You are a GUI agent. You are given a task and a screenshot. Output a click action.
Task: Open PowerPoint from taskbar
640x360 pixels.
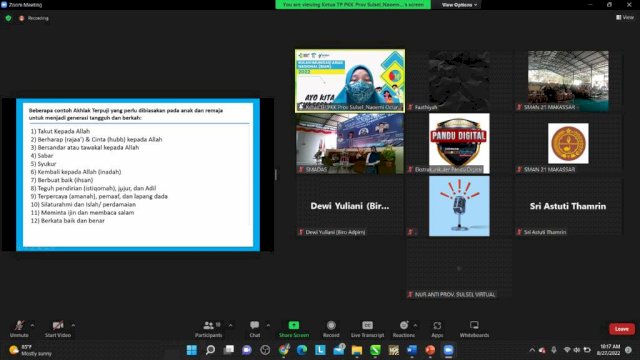click(x=430, y=350)
